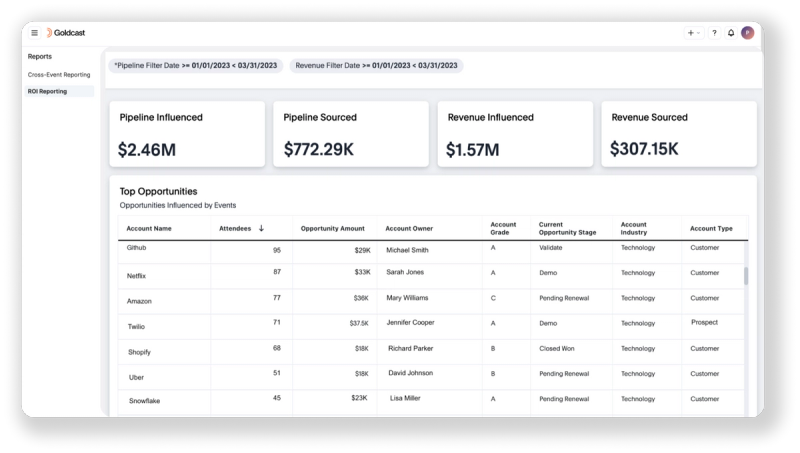
Task: Open the hamburger menu icon
Action: (34, 33)
